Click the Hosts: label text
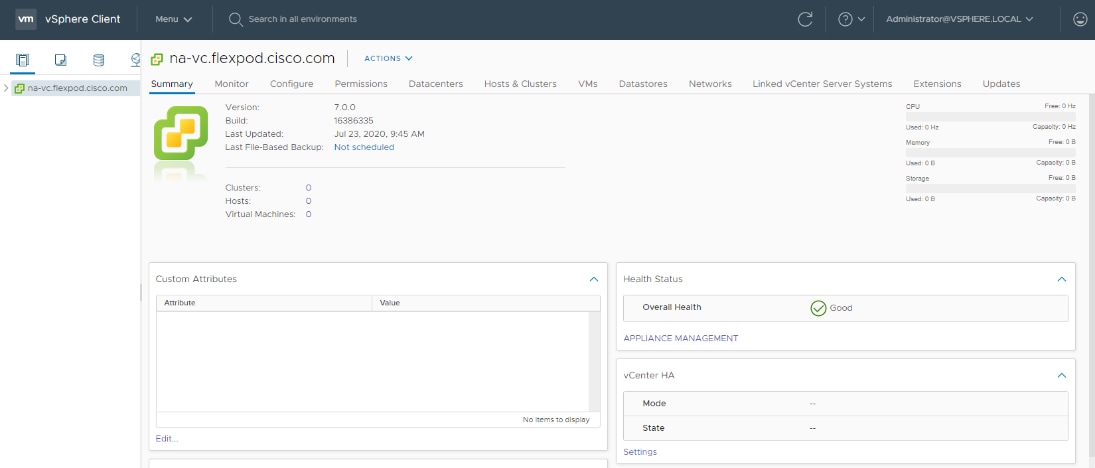 click(237, 201)
